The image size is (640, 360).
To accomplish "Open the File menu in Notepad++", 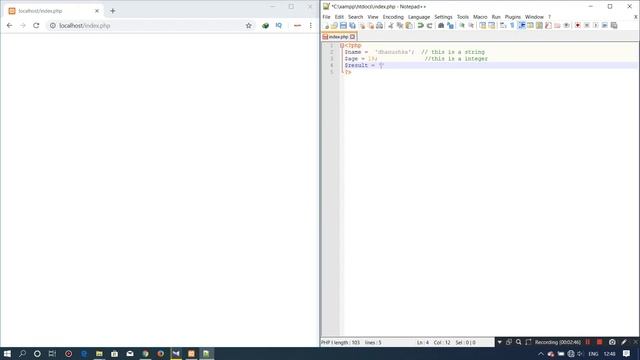I will click(326, 17).
